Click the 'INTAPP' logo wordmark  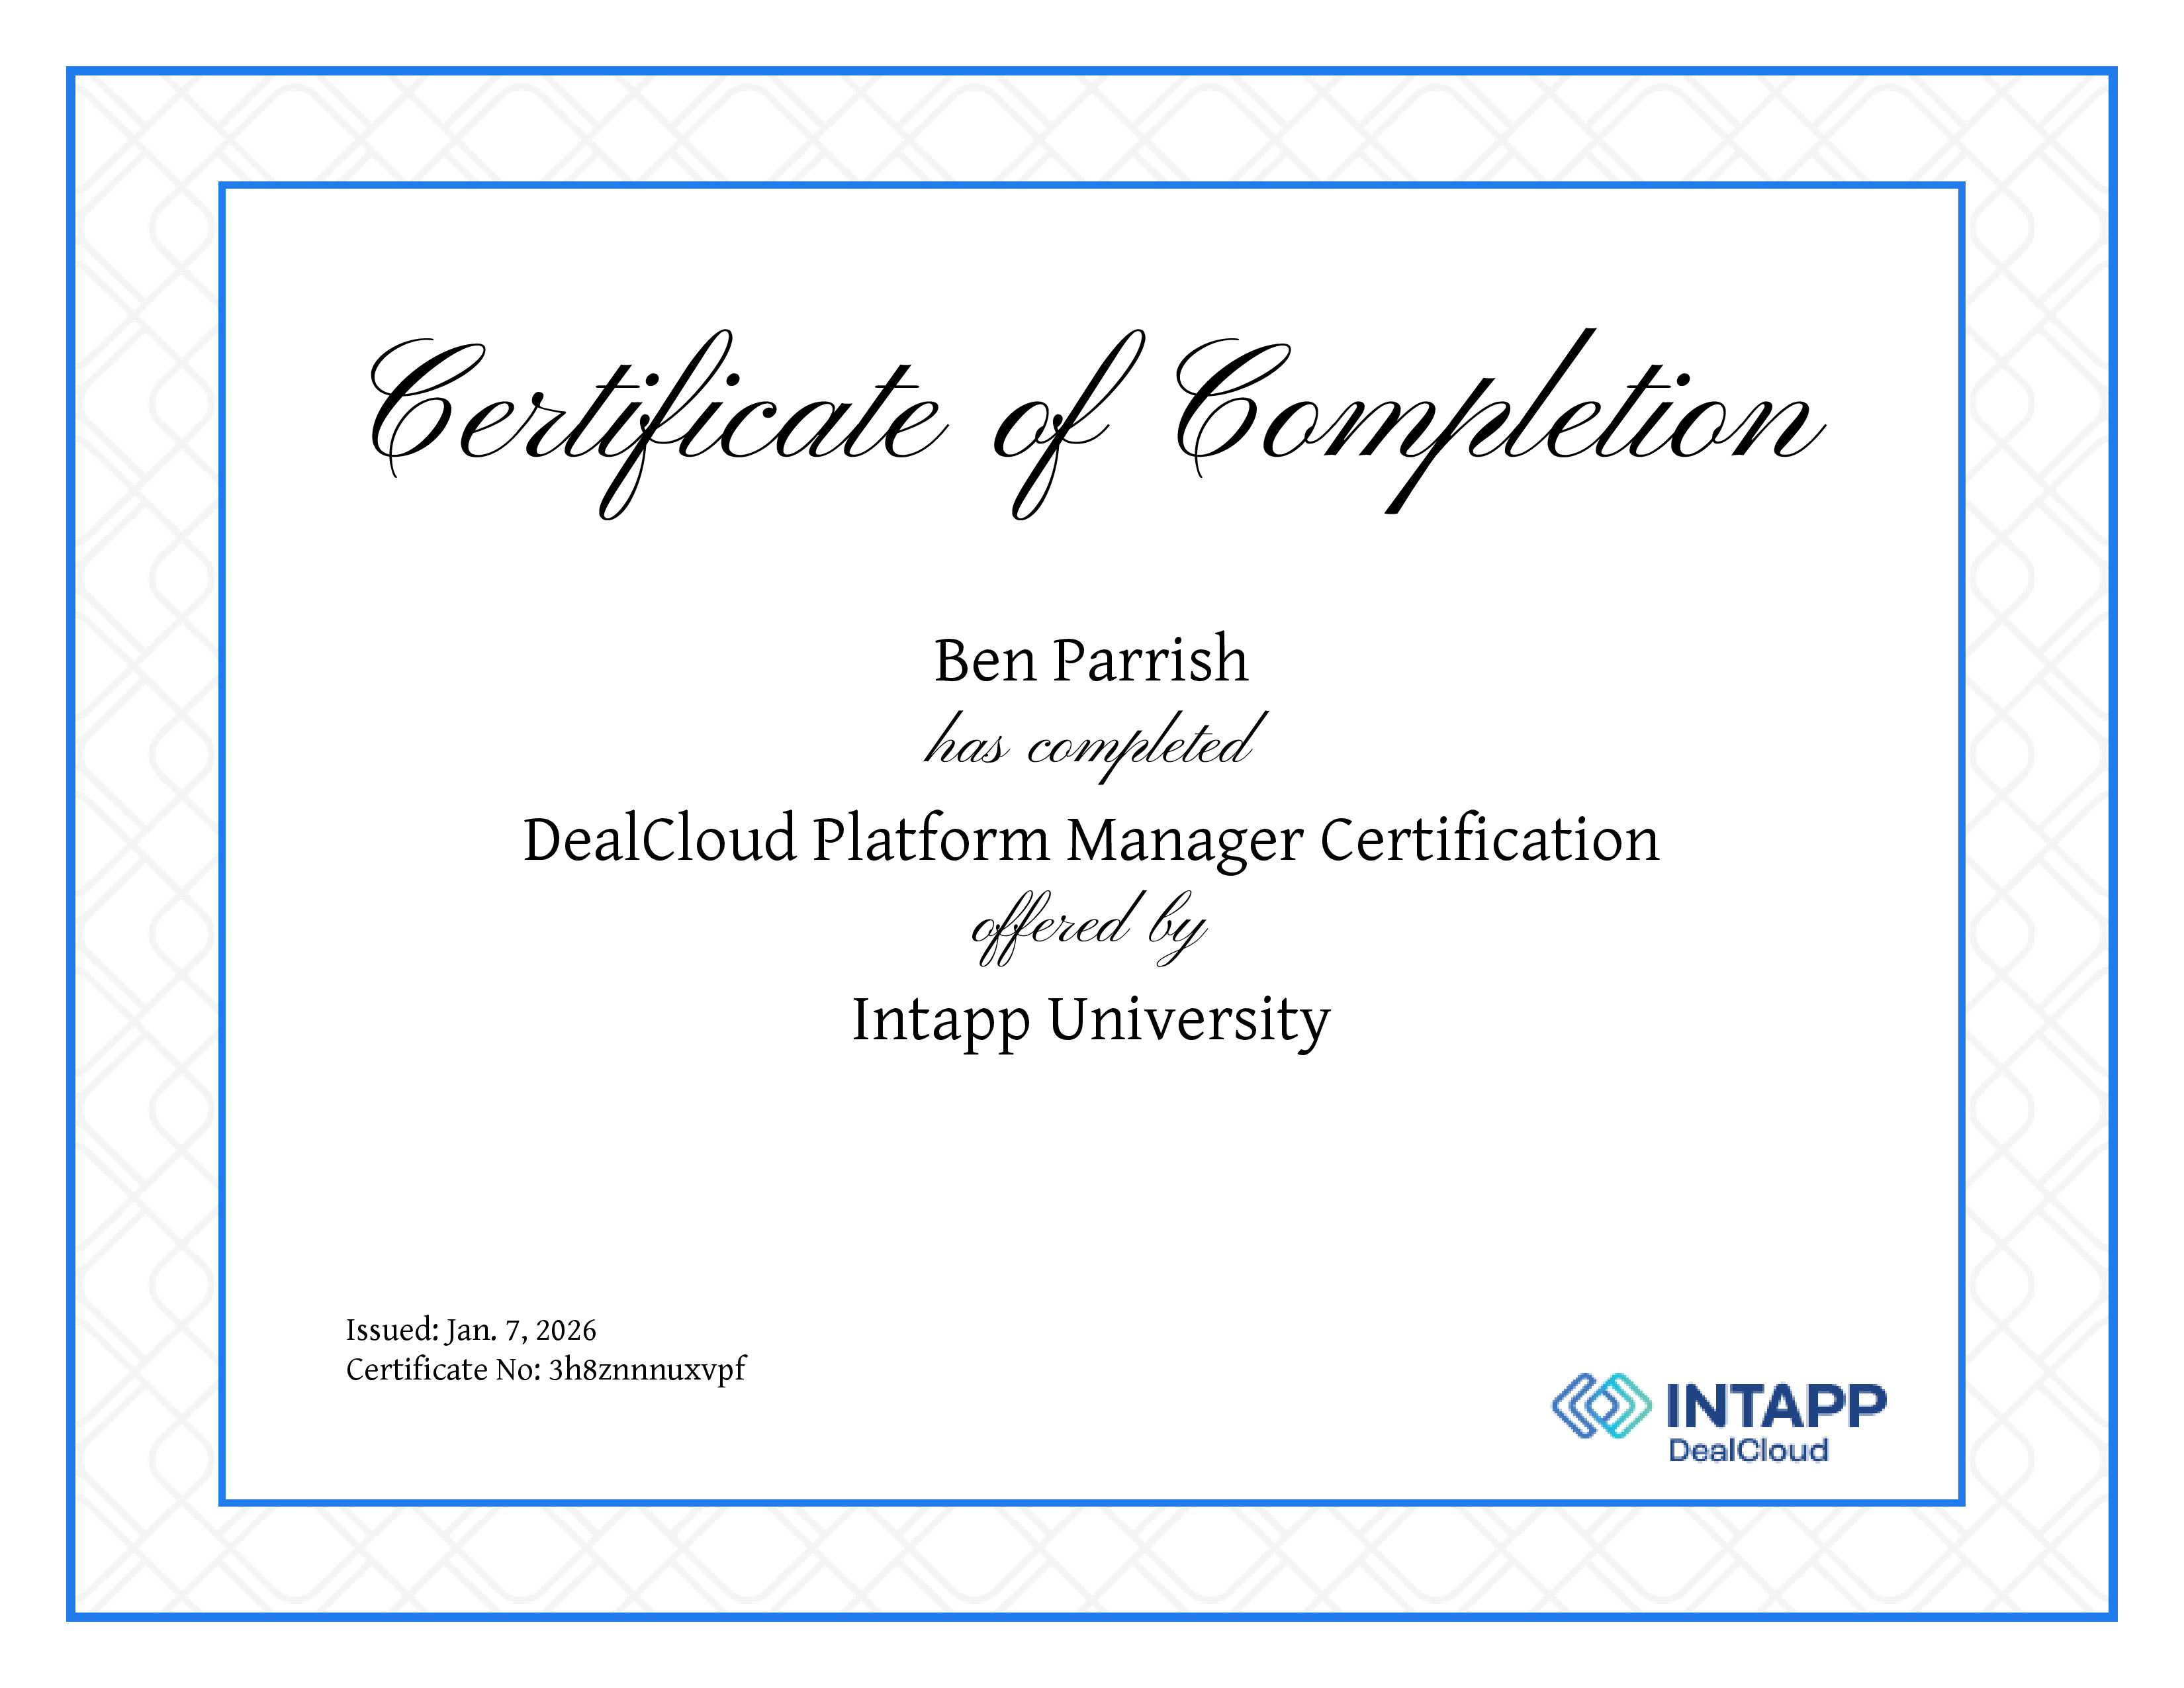1776,1406
